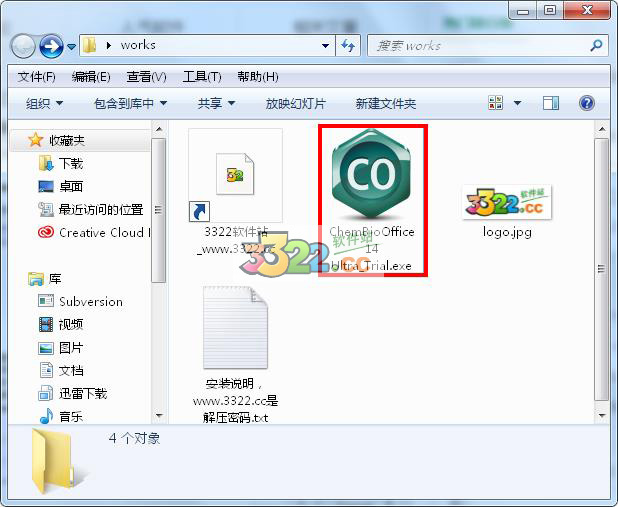Toggle the preview pane icon

click(x=551, y=103)
